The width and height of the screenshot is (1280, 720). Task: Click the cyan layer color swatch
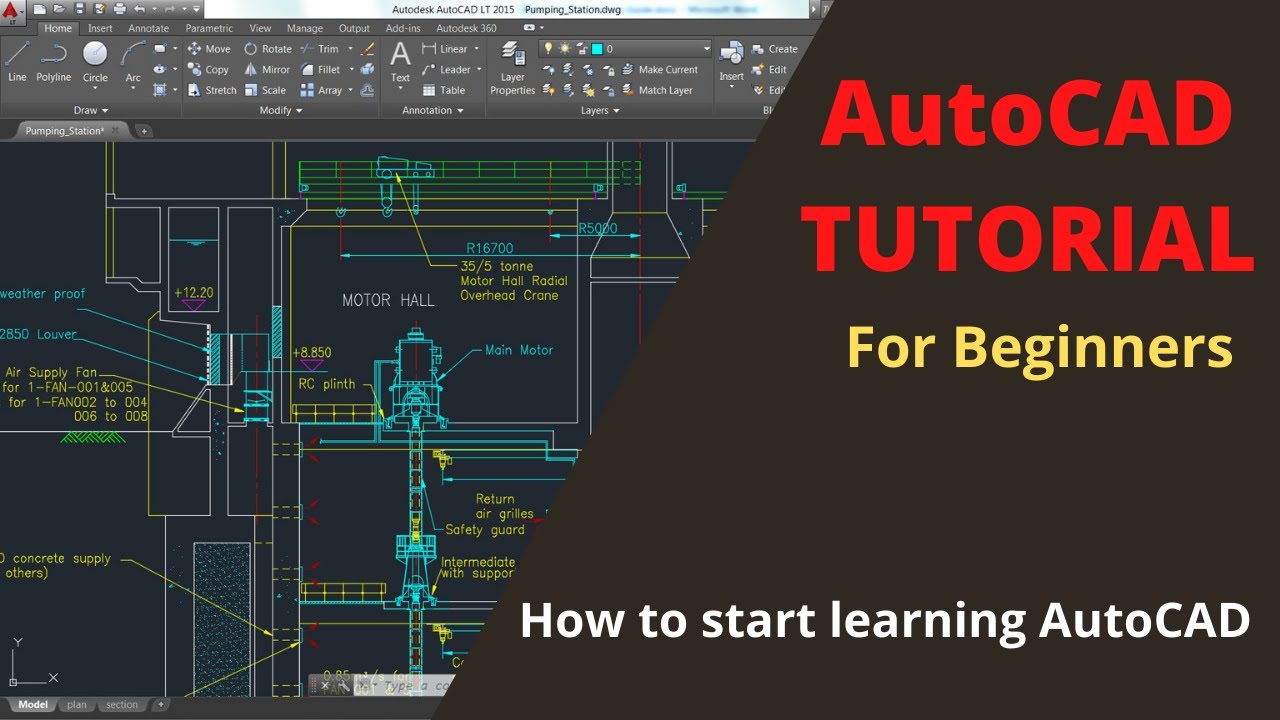pyautogui.click(x=597, y=48)
